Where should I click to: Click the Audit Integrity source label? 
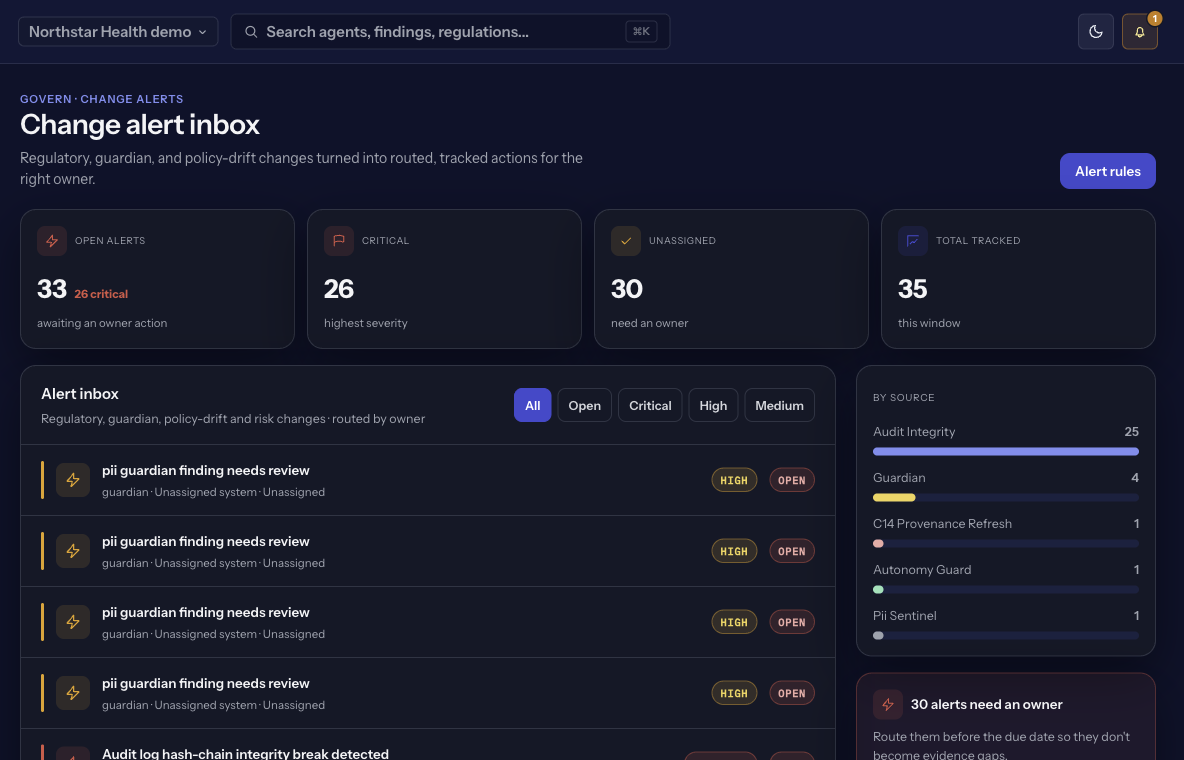[914, 432]
